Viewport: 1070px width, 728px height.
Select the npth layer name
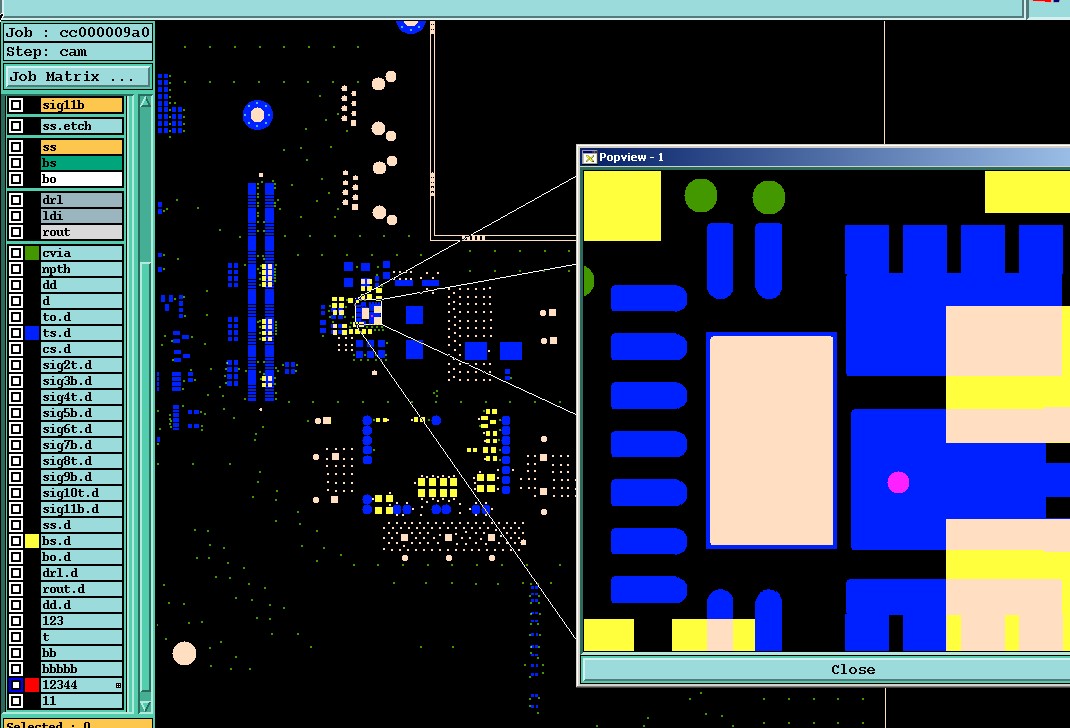click(x=82, y=269)
